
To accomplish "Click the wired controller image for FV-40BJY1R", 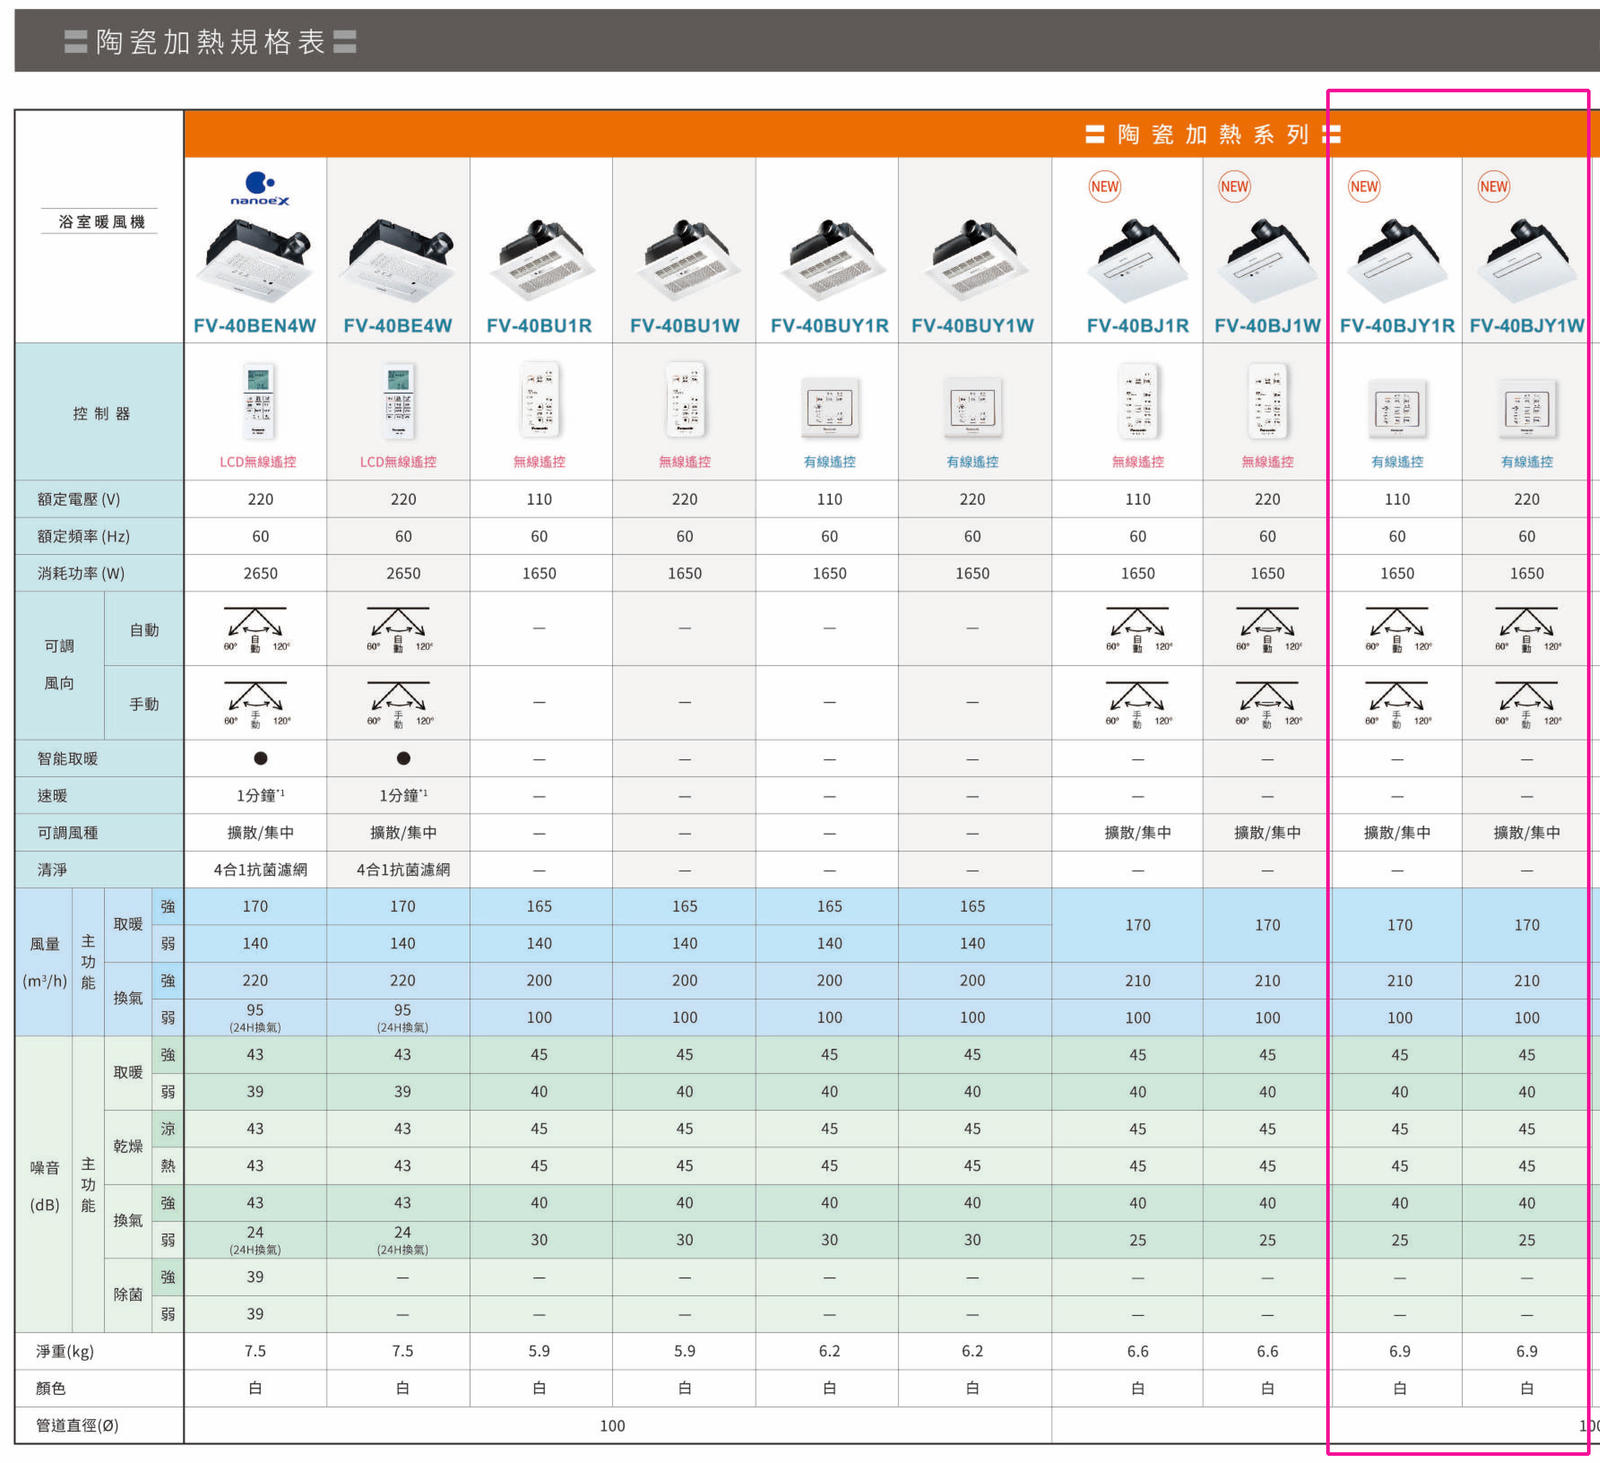I will (1398, 408).
